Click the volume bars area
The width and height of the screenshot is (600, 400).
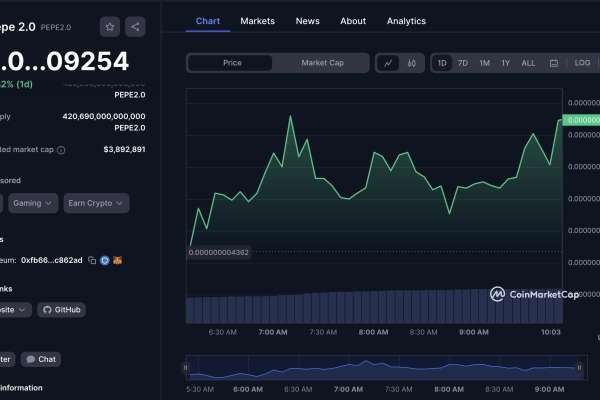coord(374,306)
